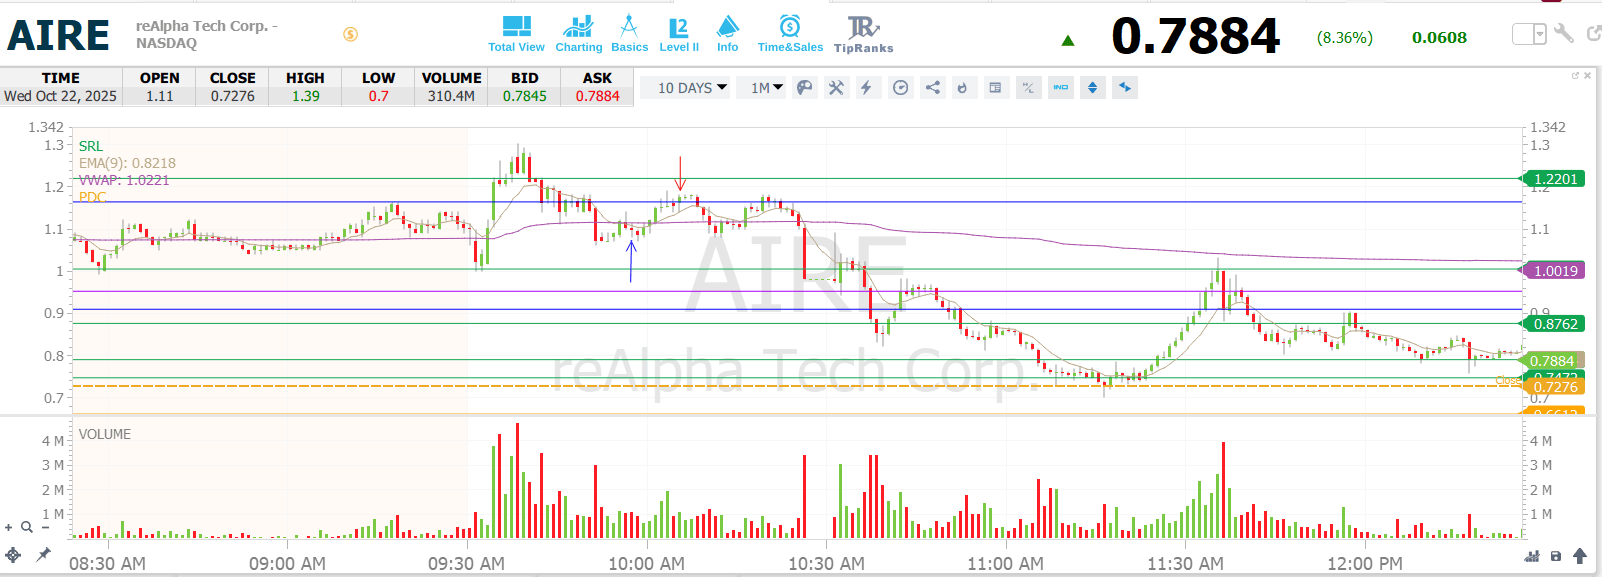Click the upward arrow icon at the bottom right
This screenshot has height=577, width=1602.
pyautogui.click(x=1580, y=555)
